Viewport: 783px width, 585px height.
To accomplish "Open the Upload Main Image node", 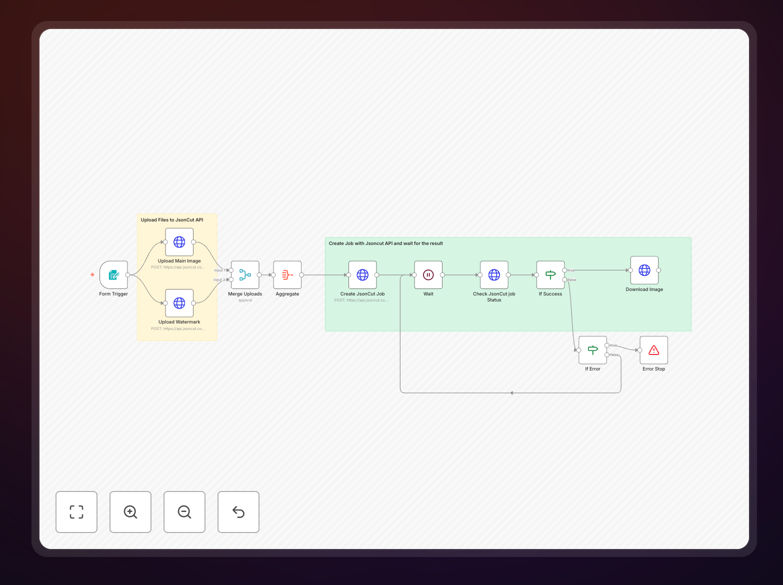I will pos(179,242).
